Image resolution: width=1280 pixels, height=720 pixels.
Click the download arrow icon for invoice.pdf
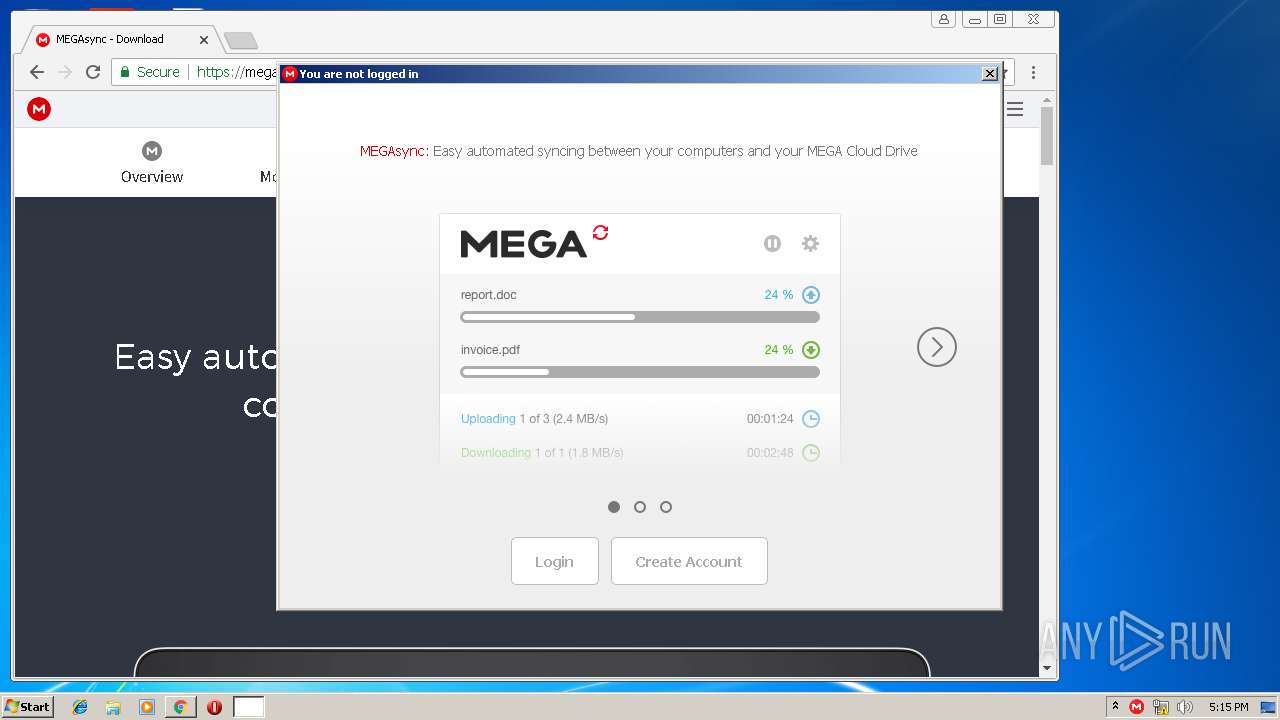coord(811,350)
